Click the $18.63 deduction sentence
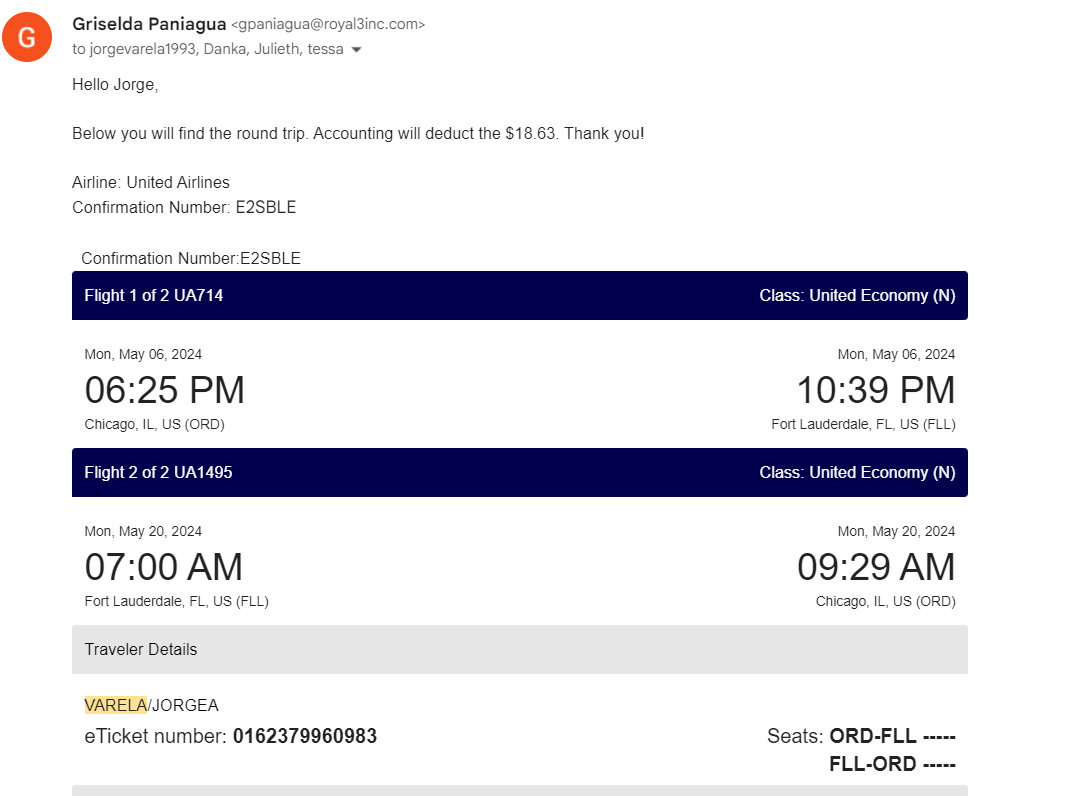 (x=358, y=133)
